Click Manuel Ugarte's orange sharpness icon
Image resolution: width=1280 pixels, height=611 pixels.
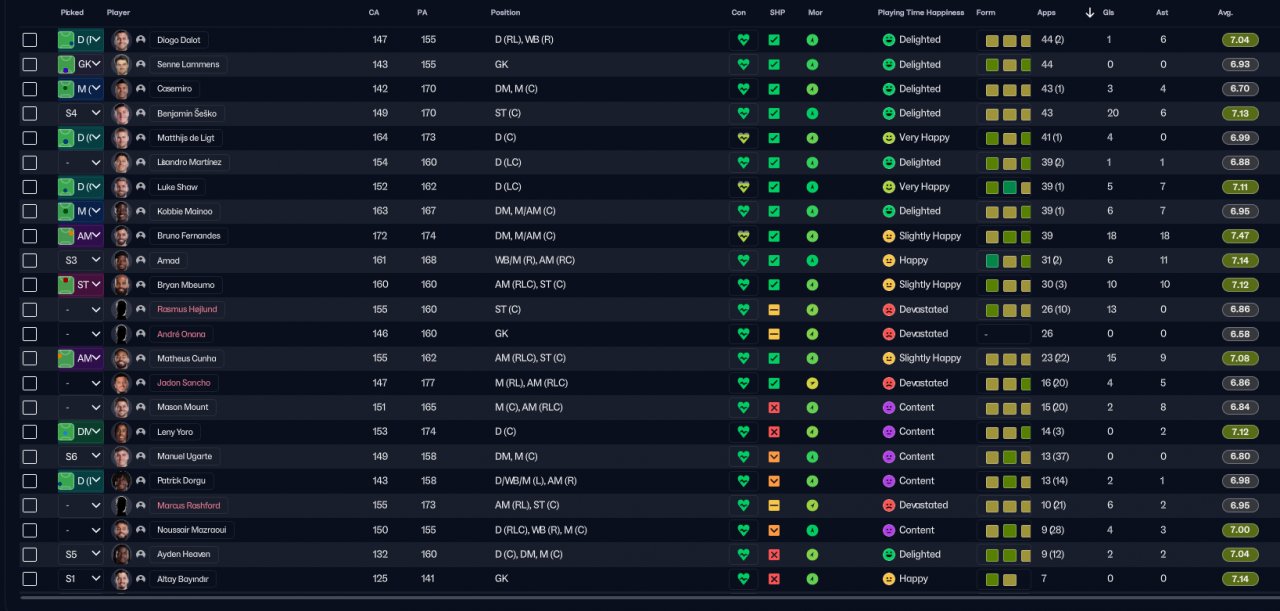tap(774, 456)
